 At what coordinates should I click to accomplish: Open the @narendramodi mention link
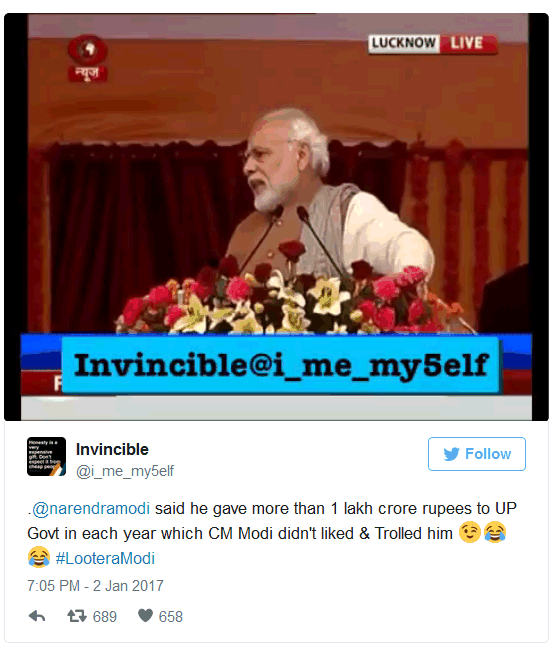[91, 508]
